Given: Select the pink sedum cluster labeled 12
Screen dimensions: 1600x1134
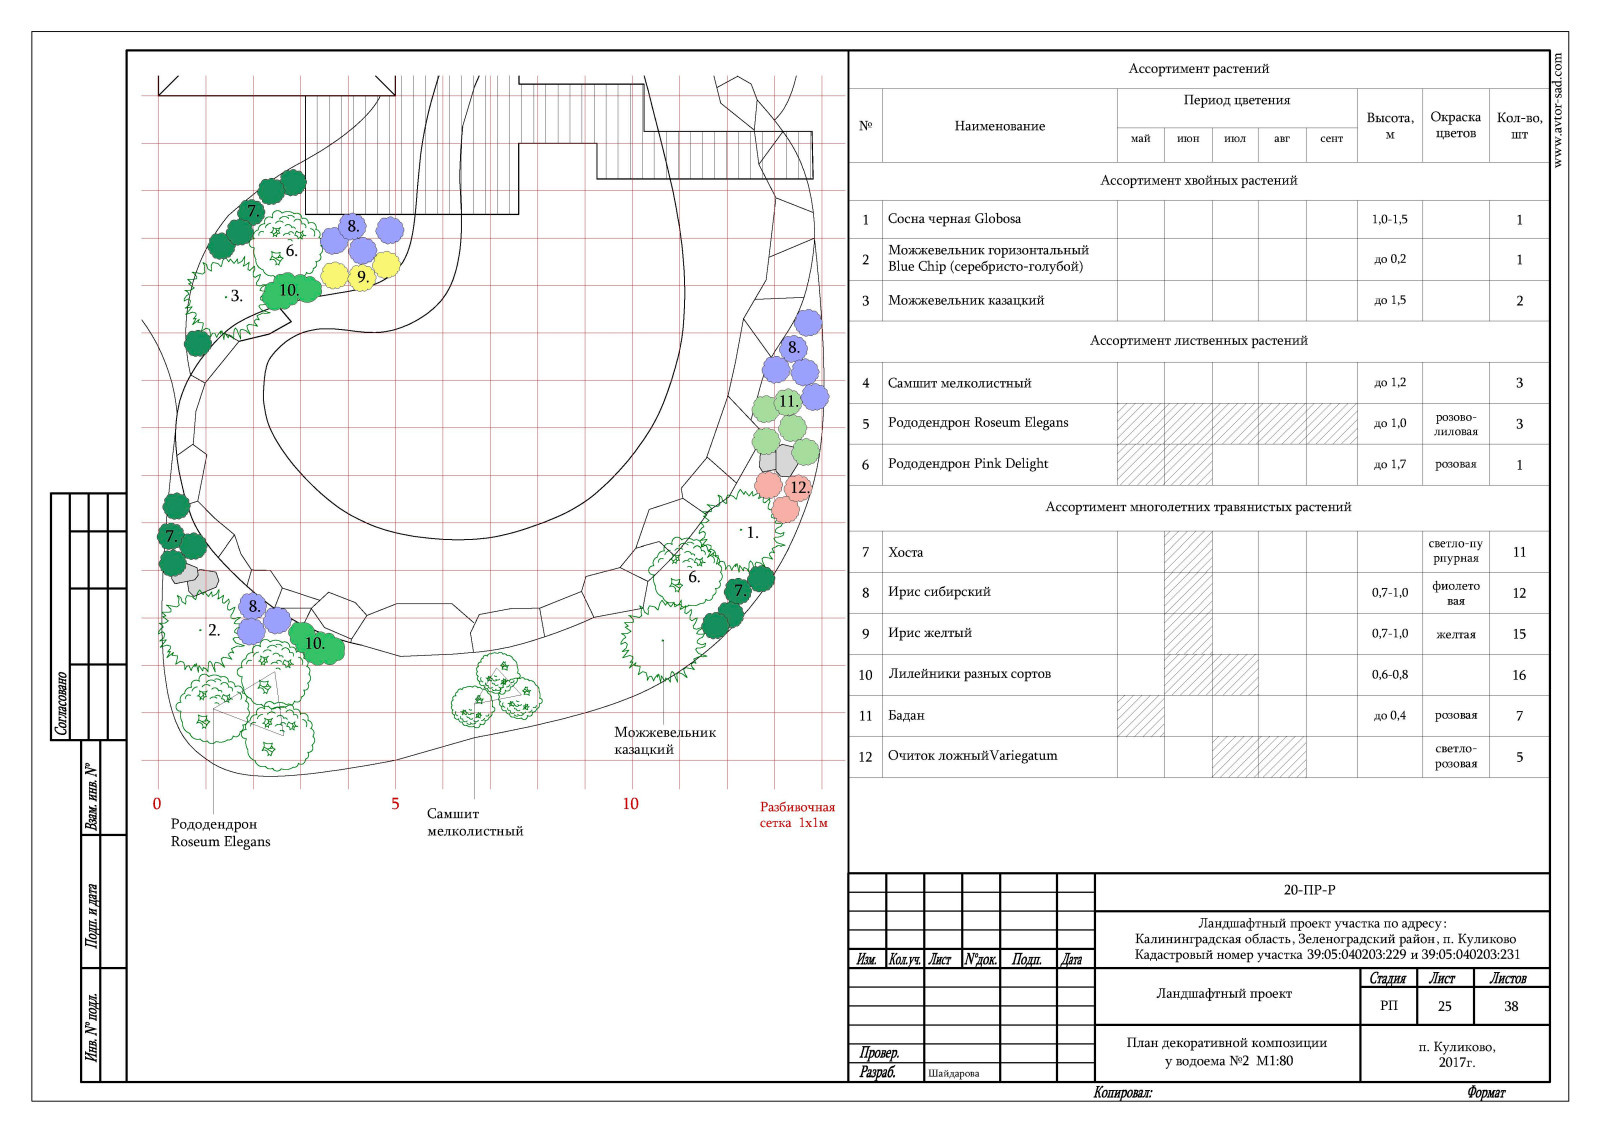Looking at the screenshot, I should 784,497.
